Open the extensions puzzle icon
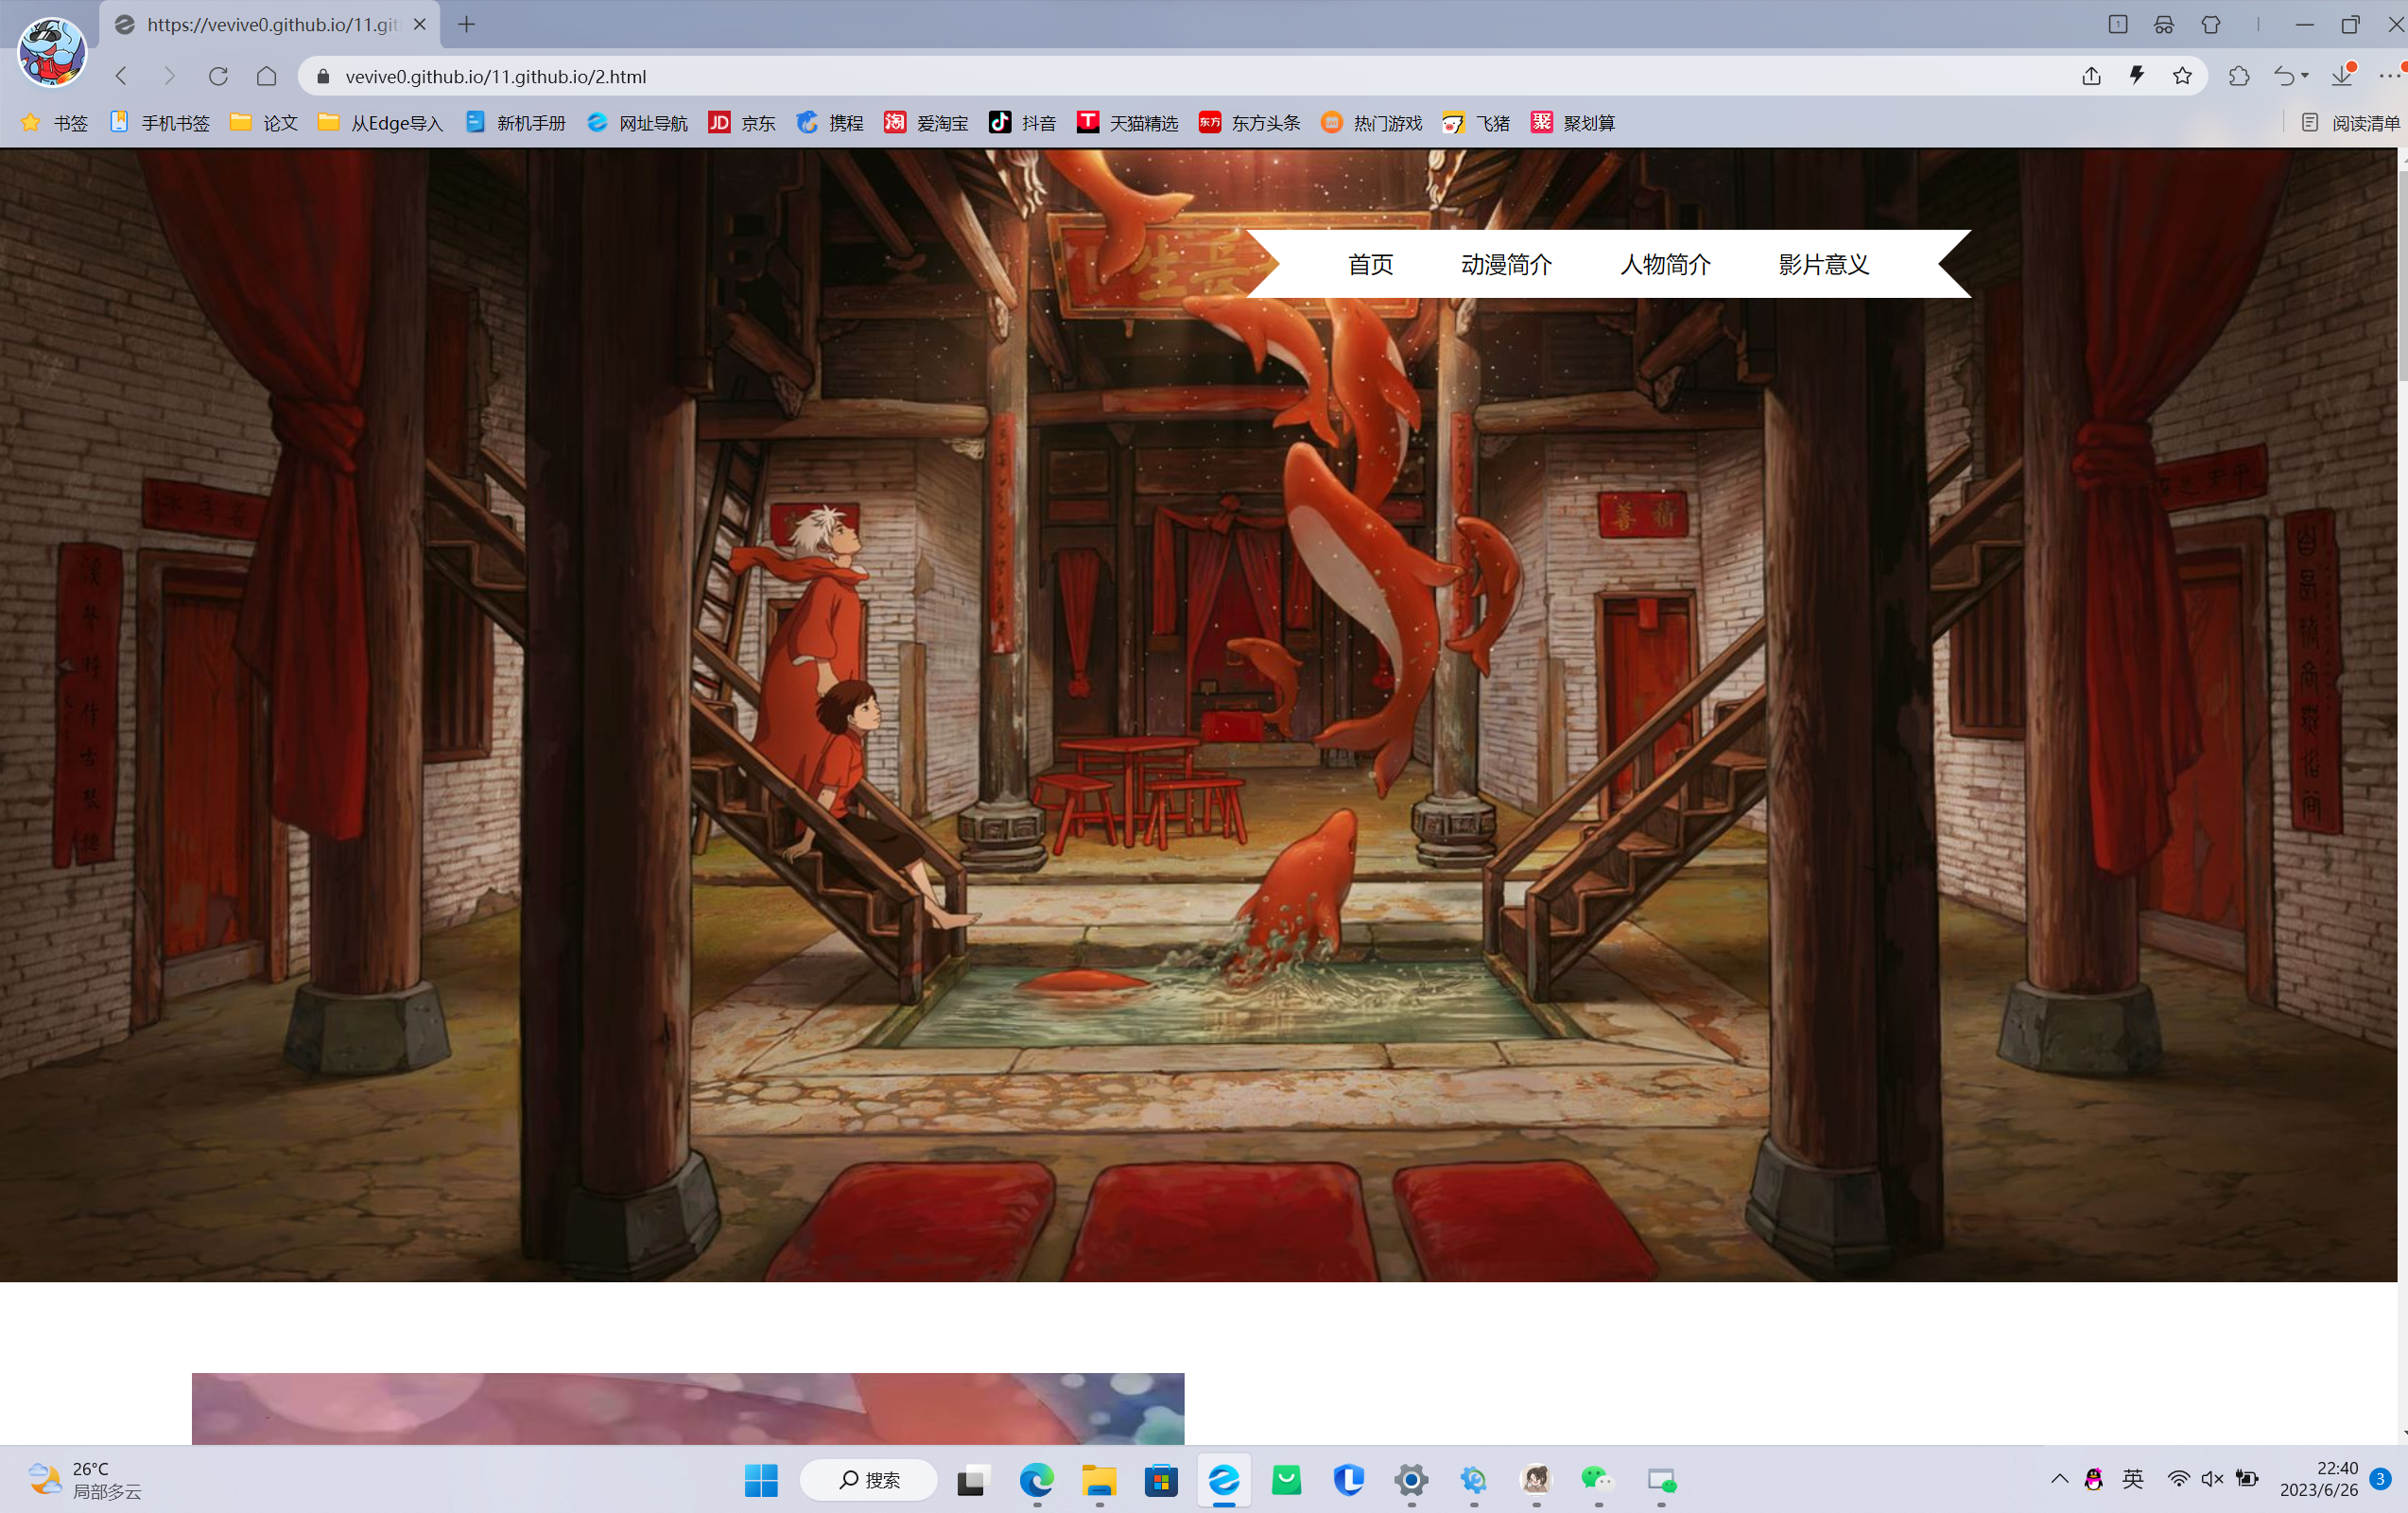This screenshot has height=1513, width=2408. coord(2239,76)
